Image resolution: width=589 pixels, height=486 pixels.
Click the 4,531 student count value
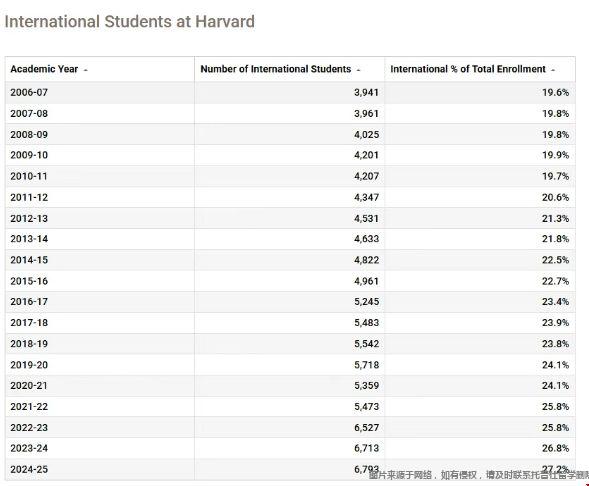pos(366,218)
